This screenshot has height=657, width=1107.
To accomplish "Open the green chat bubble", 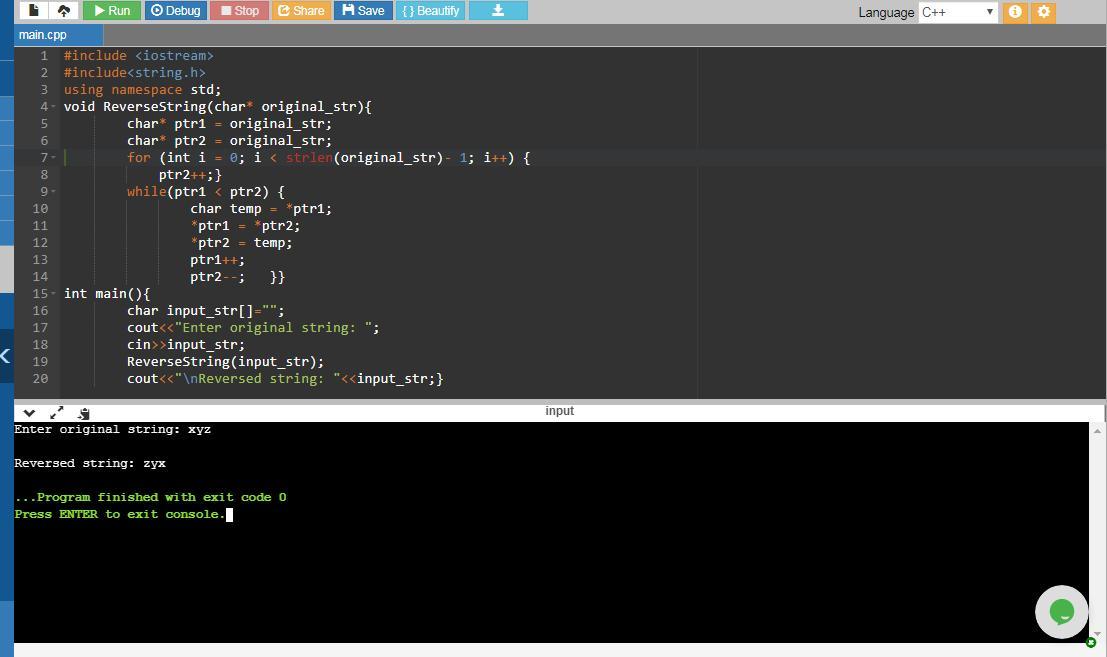I will 1061,612.
